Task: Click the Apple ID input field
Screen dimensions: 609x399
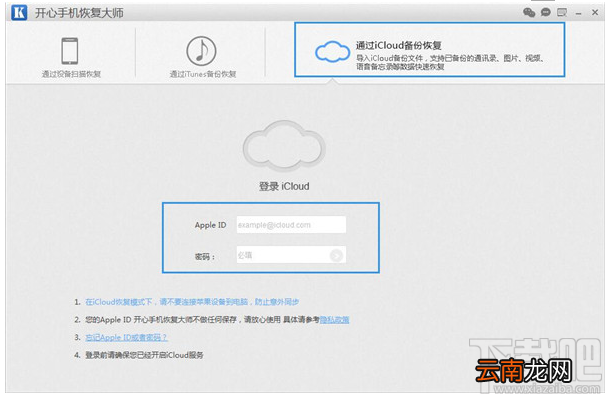Action: click(x=291, y=225)
